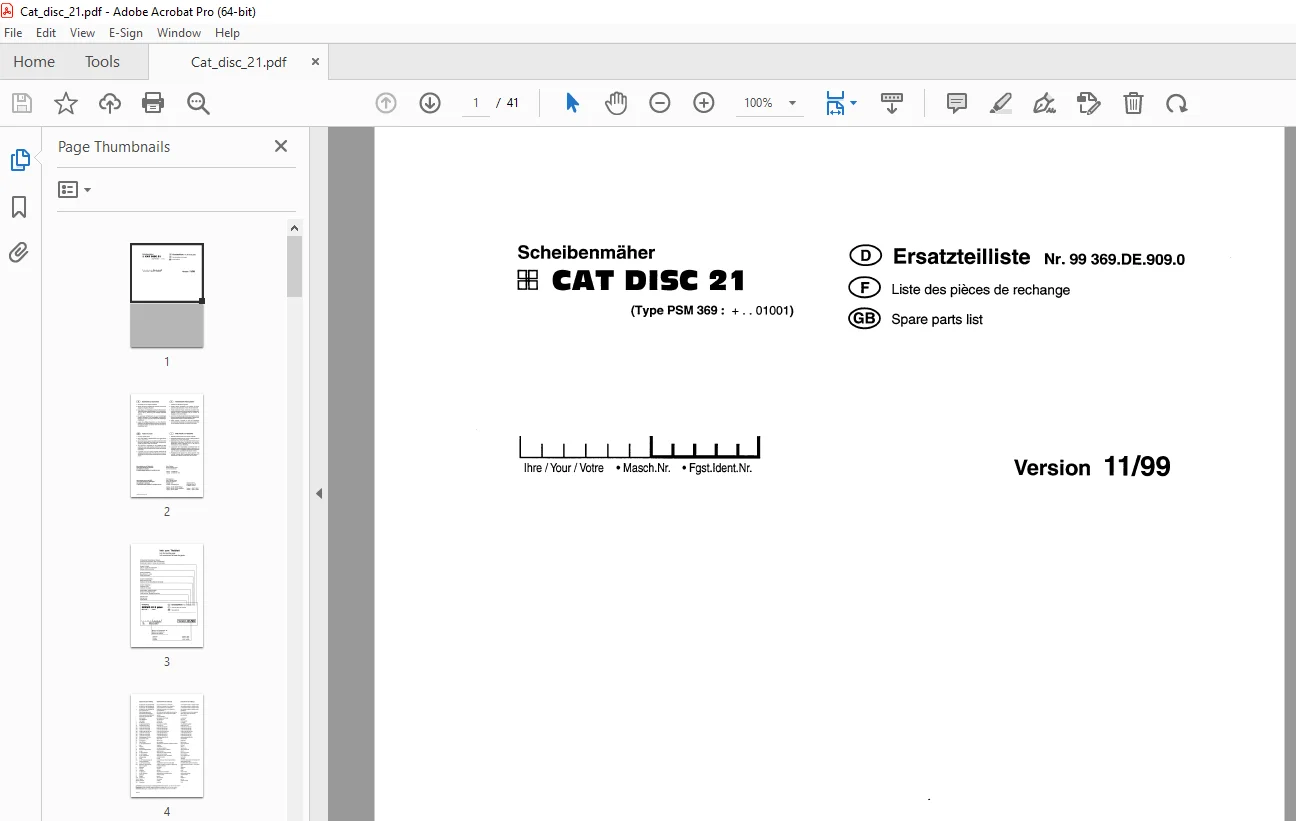1296x821 pixels.
Task: Switch to the Home tab
Action: pyautogui.click(x=34, y=62)
